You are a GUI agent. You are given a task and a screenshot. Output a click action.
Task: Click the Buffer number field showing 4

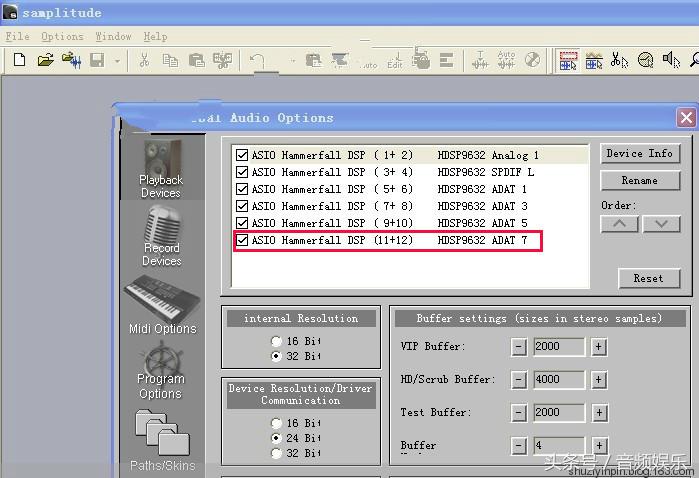point(559,445)
